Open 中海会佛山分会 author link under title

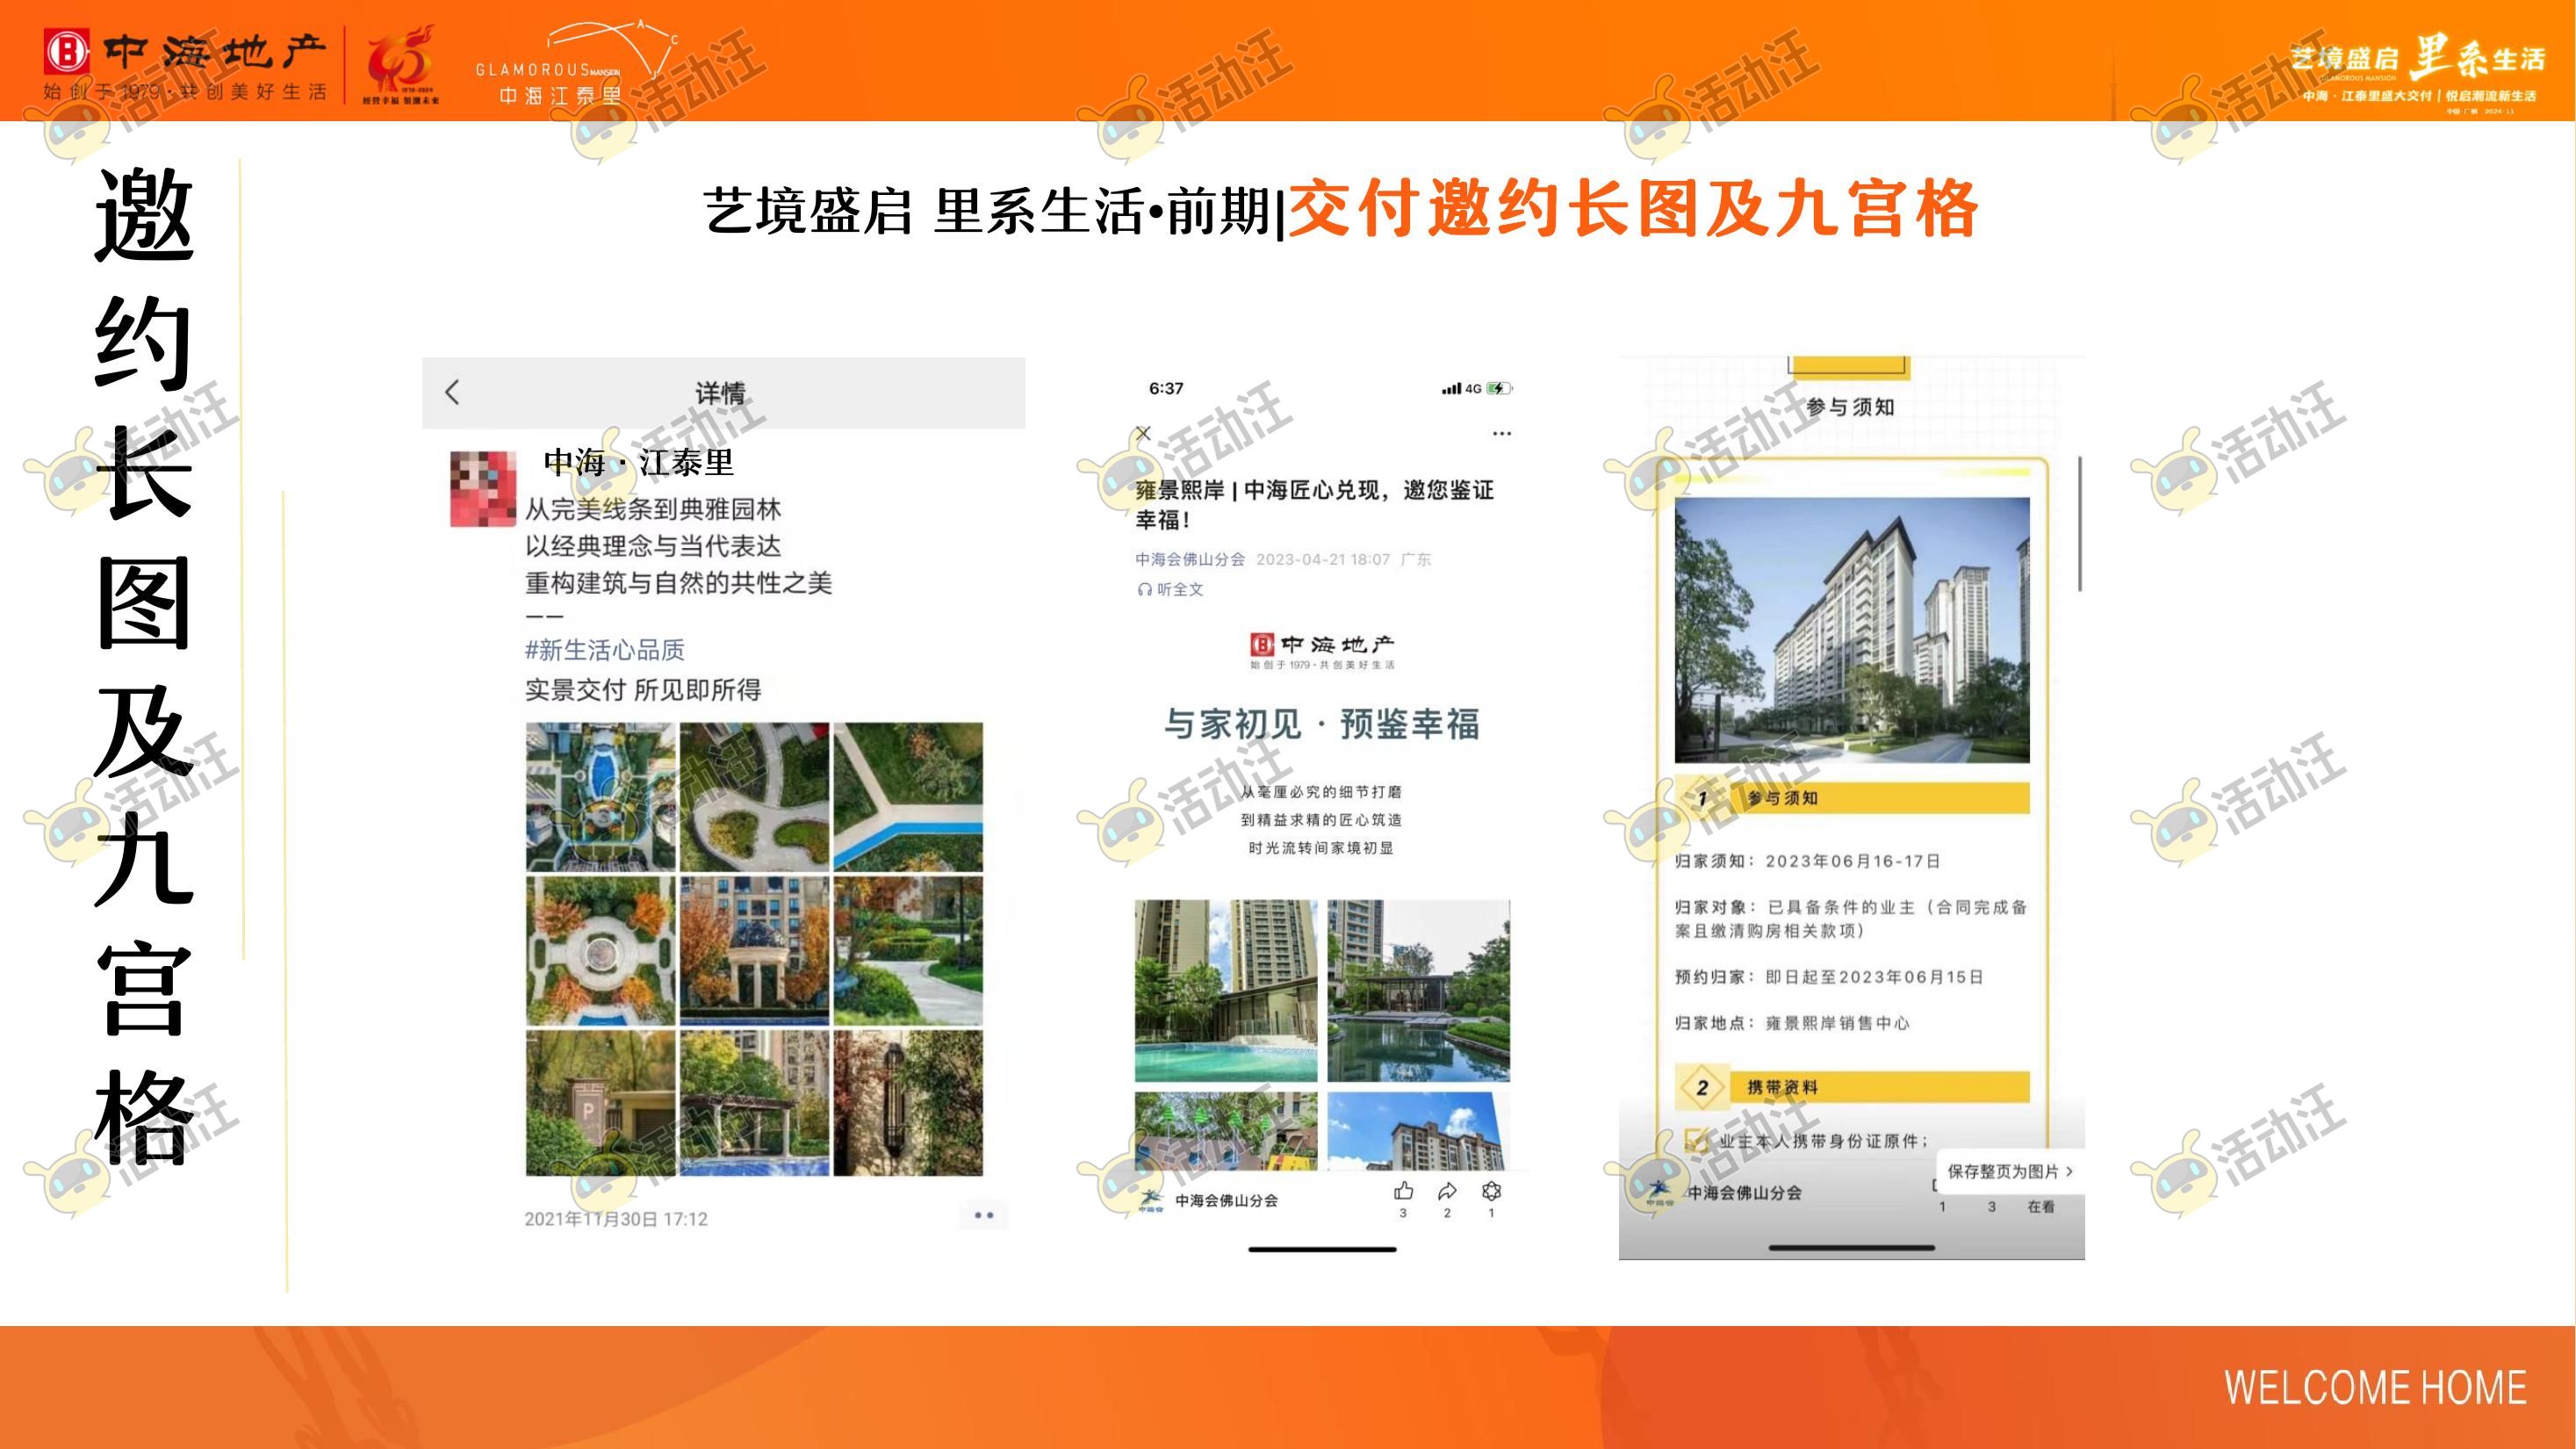(x=1190, y=559)
